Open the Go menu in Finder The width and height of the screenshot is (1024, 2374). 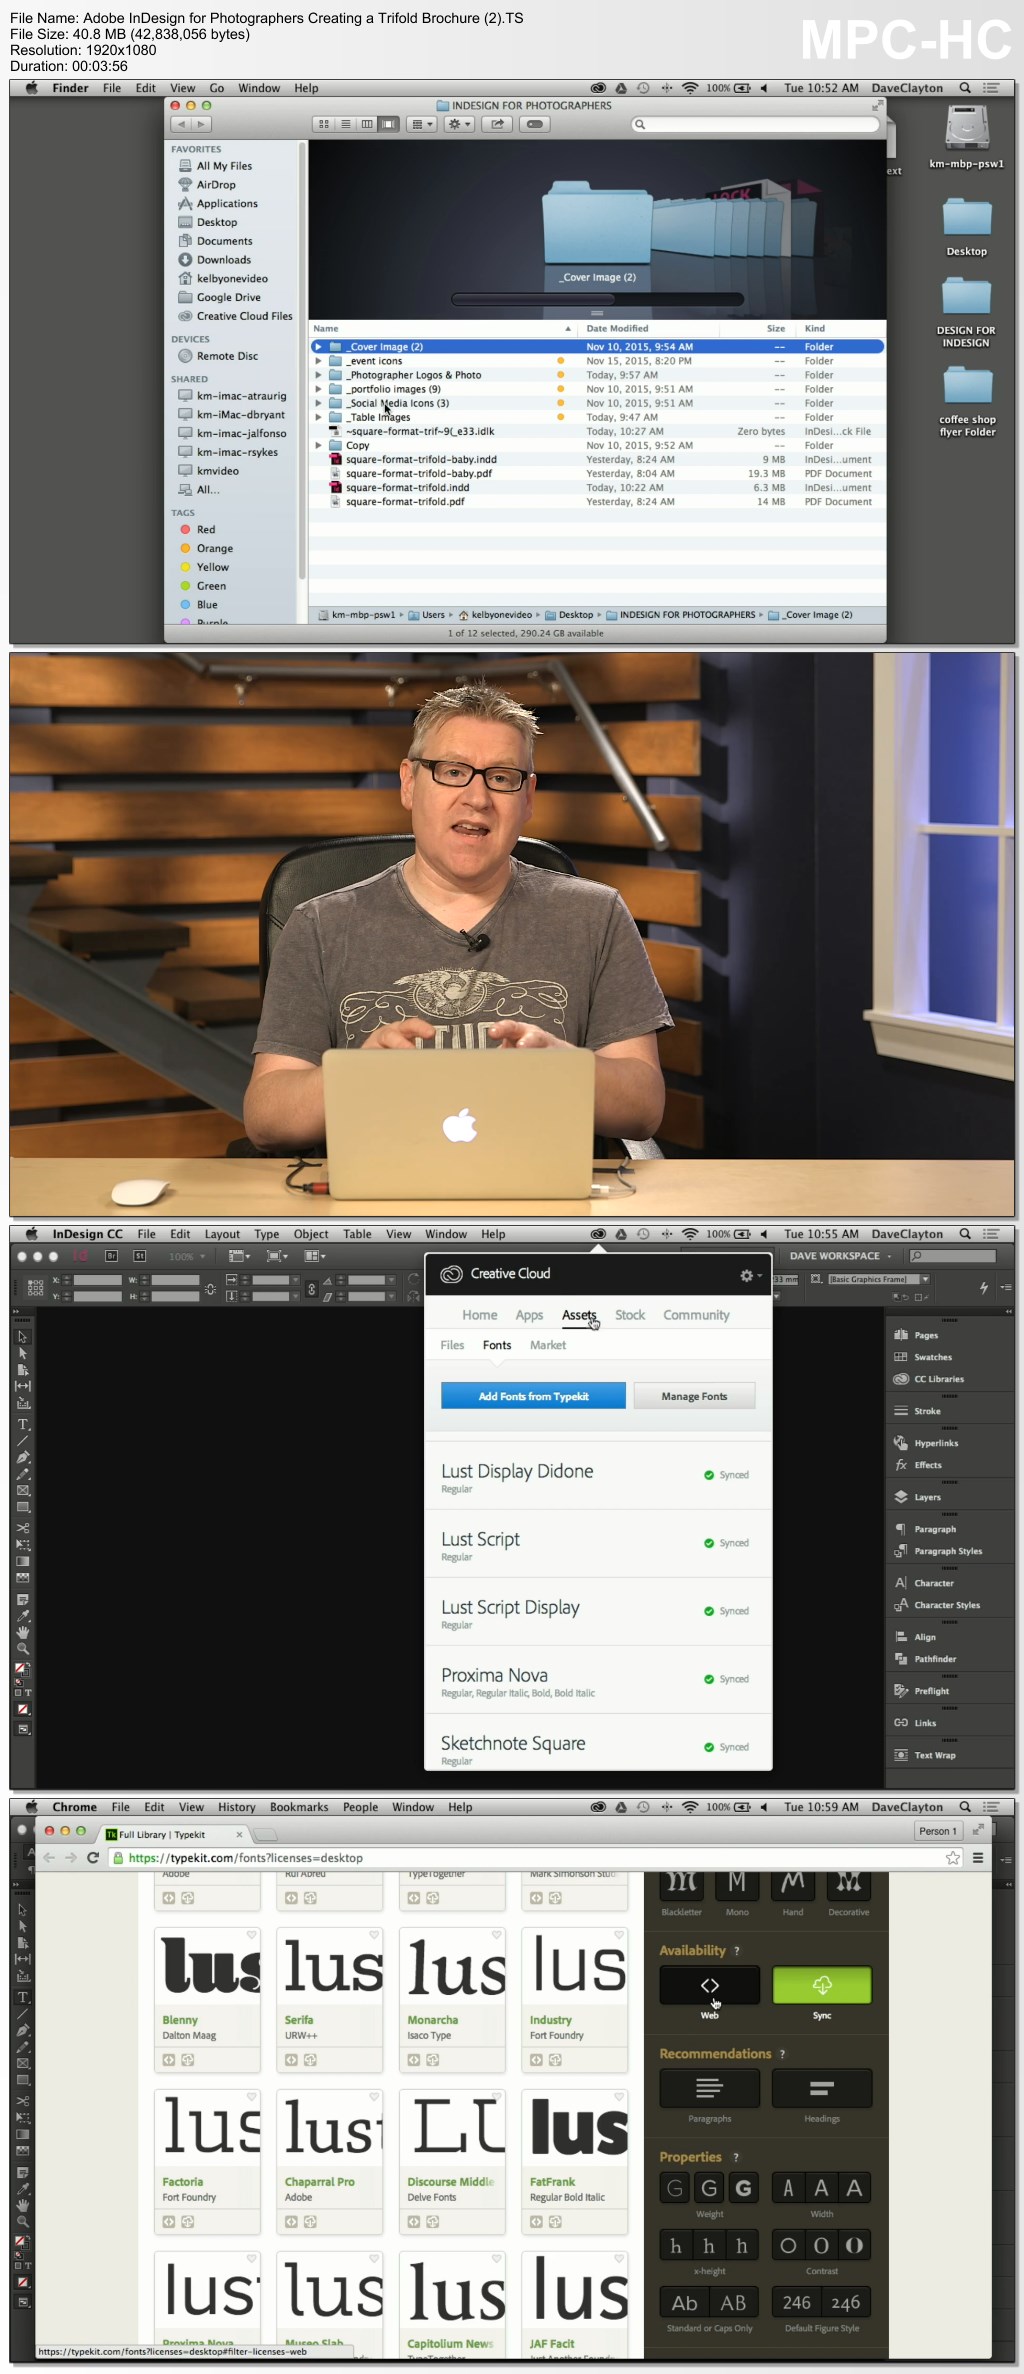point(217,88)
